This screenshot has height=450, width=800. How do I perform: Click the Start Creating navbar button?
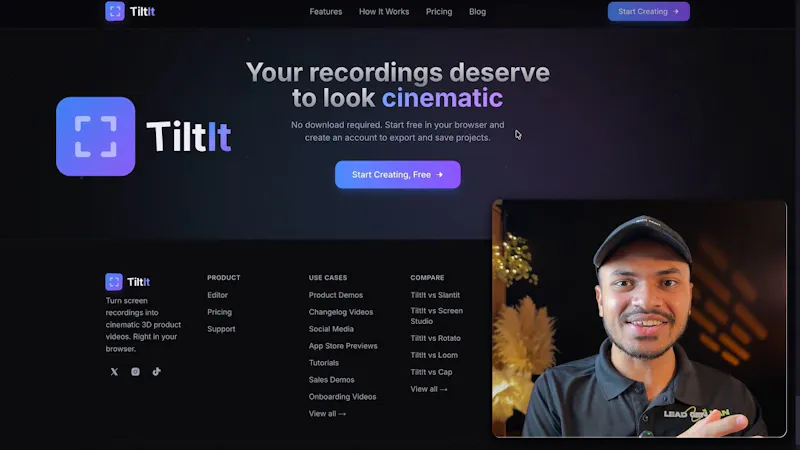[x=648, y=11]
